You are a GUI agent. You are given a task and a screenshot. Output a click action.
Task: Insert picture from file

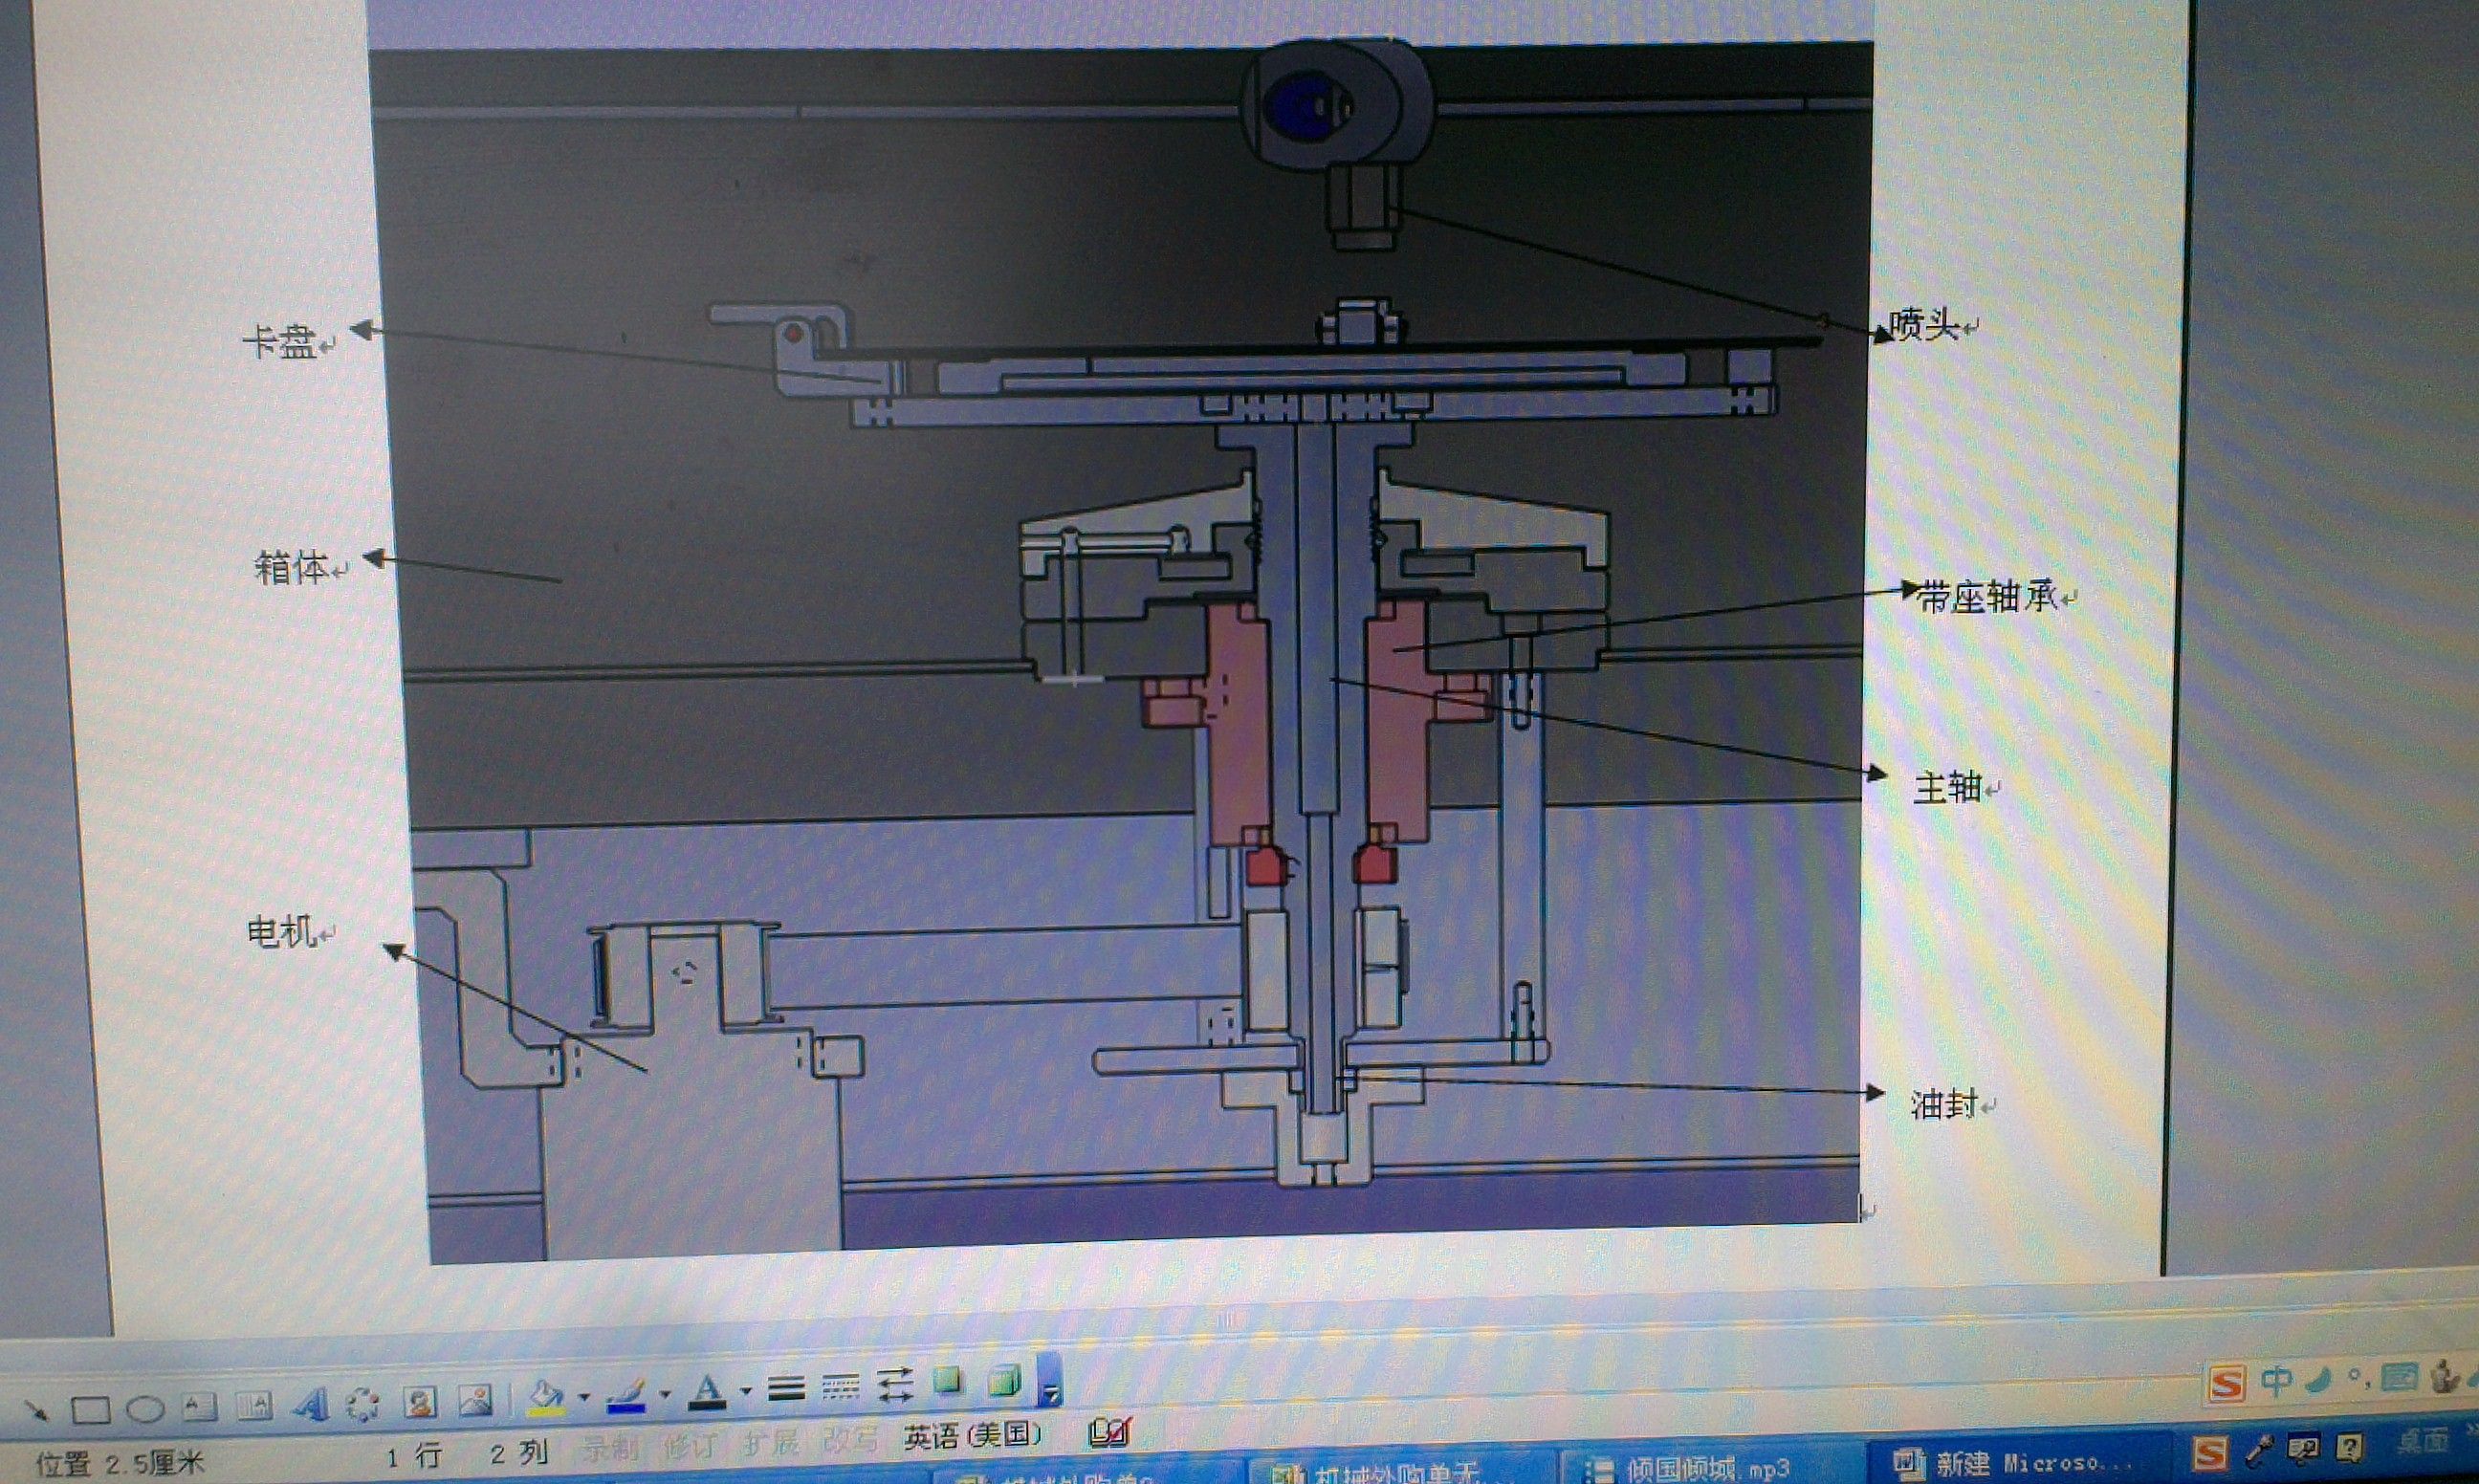[474, 1400]
